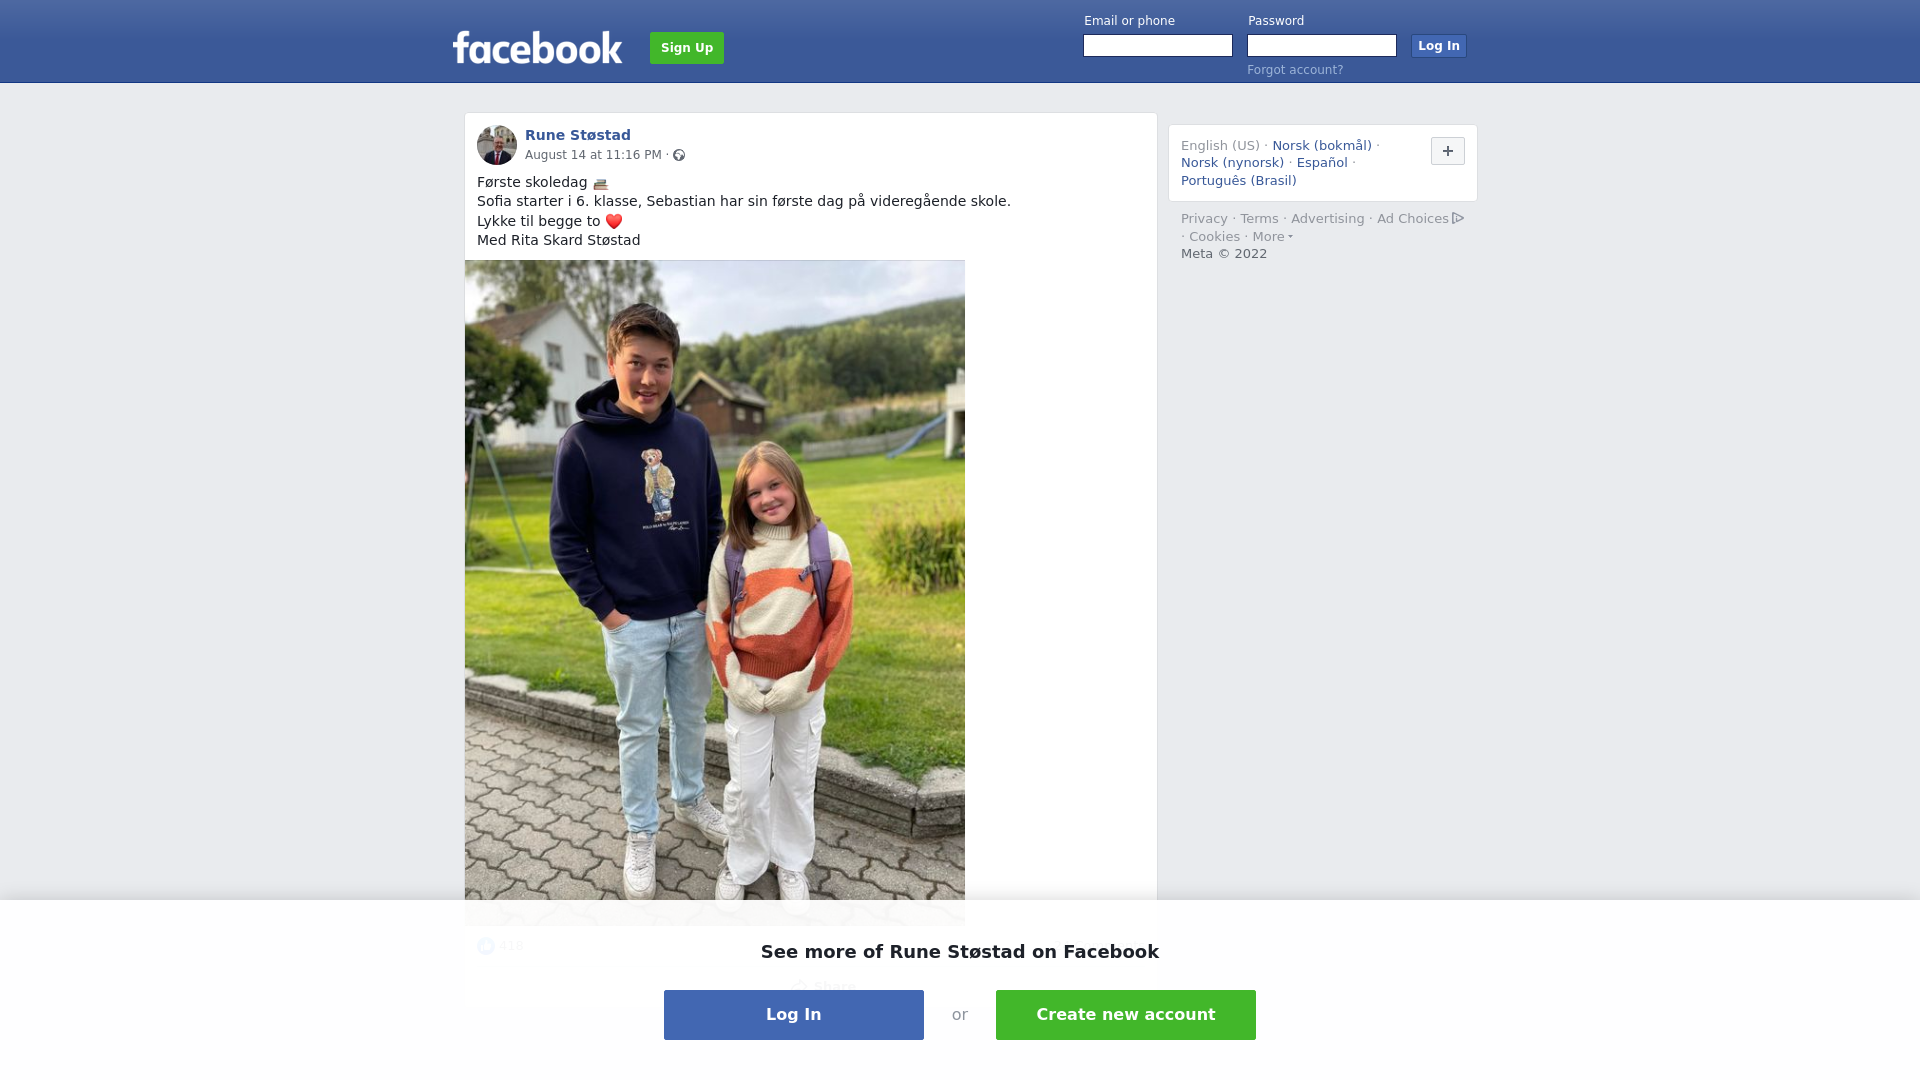
Task: Open the August 14 post timestamp
Action: (593, 155)
